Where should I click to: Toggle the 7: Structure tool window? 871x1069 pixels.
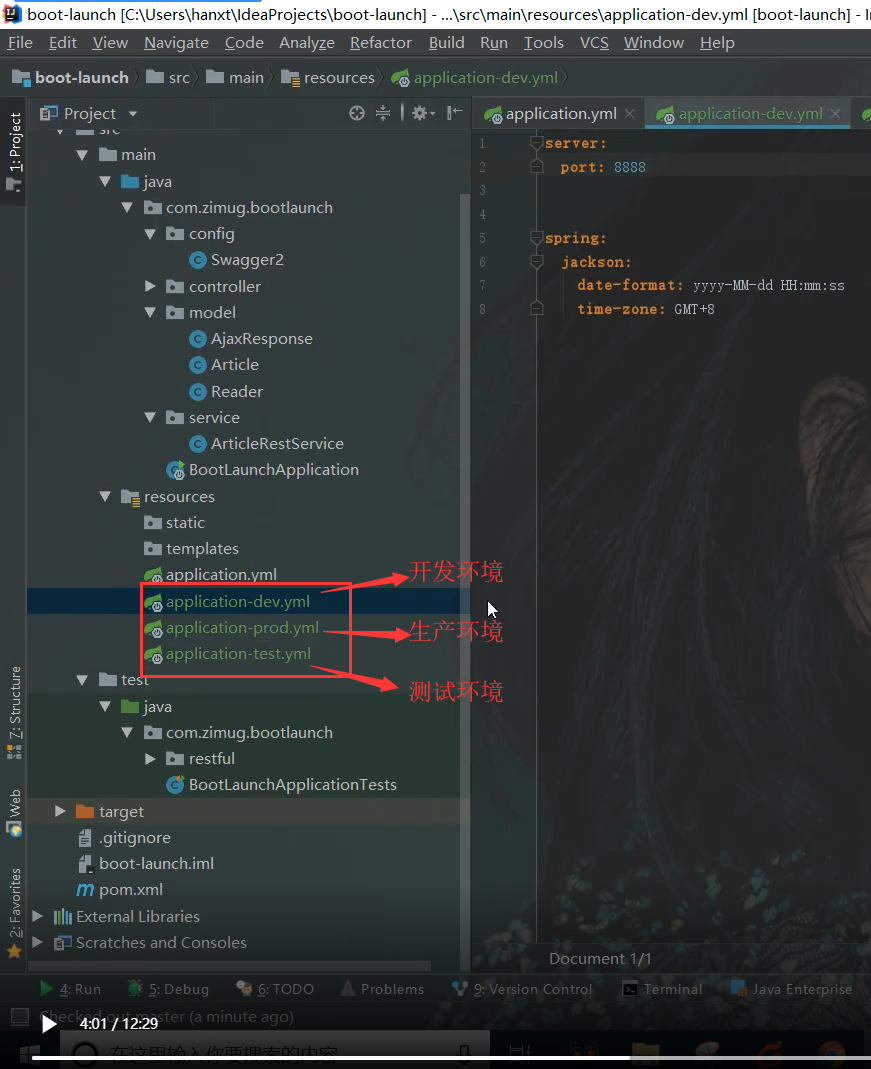14,712
